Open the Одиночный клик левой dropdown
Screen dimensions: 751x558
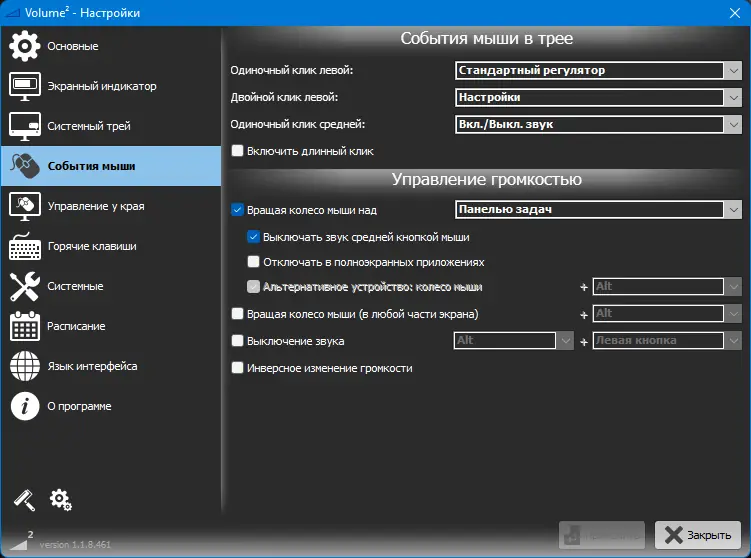(x=598, y=70)
